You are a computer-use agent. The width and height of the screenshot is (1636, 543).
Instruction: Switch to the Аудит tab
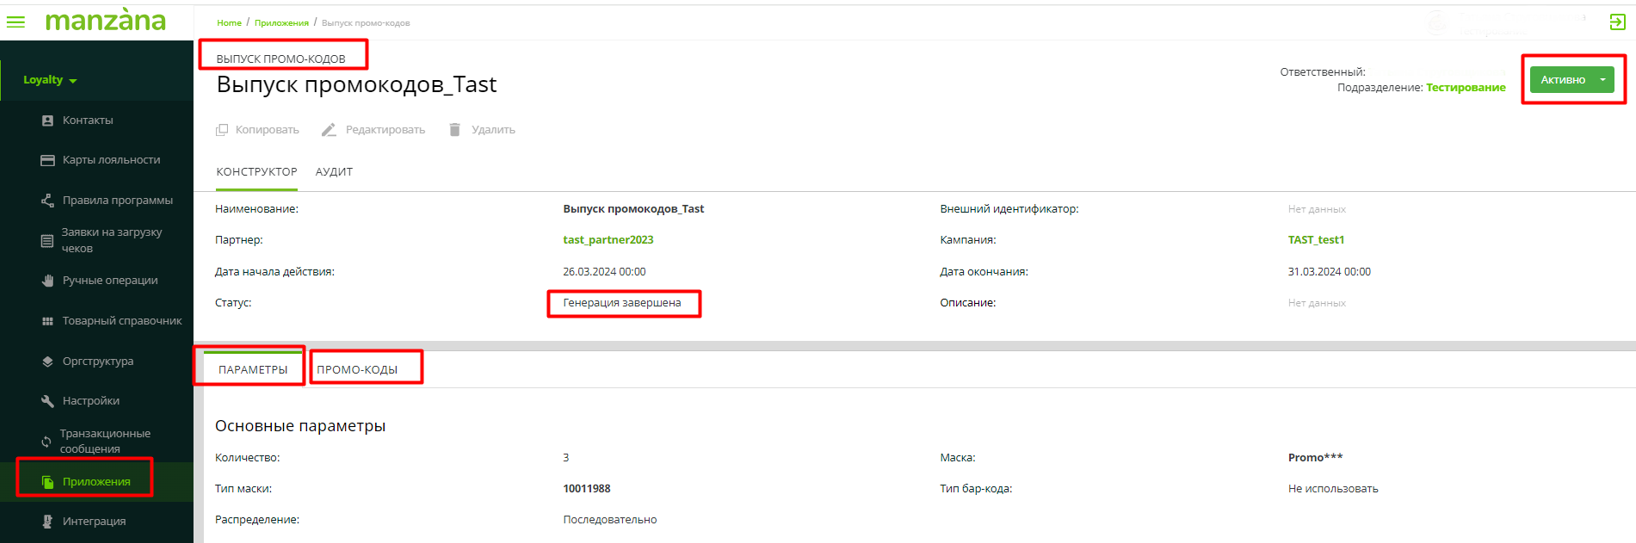[x=334, y=172]
